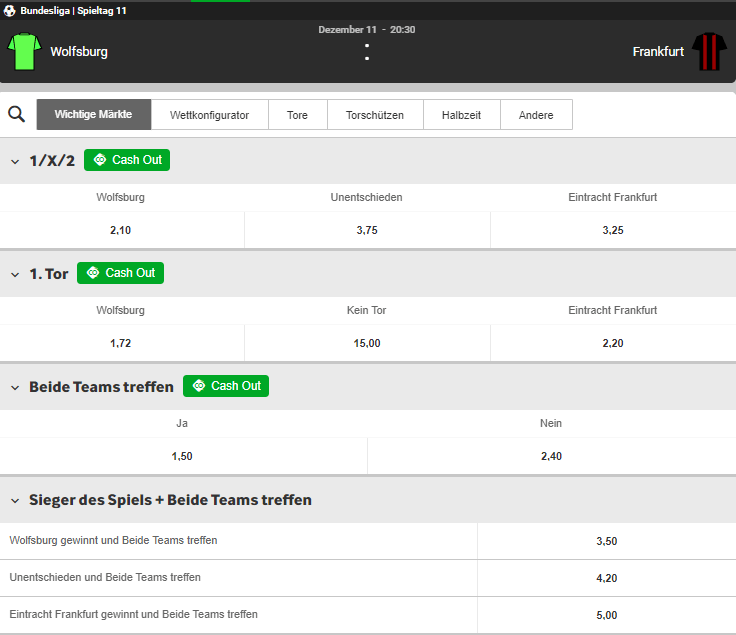Viewport: 736px width, 635px height.
Task: Click the search magnifier icon
Action: pyautogui.click(x=16, y=114)
